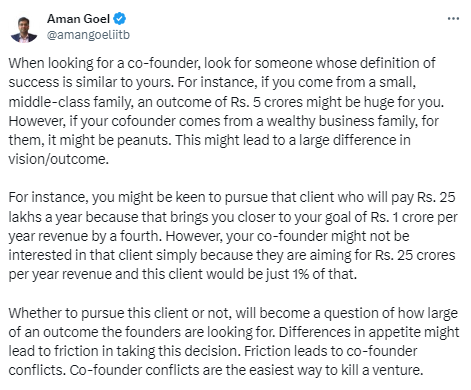
Task: Click the word 'vision/outcome.'
Action: tap(59, 159)
